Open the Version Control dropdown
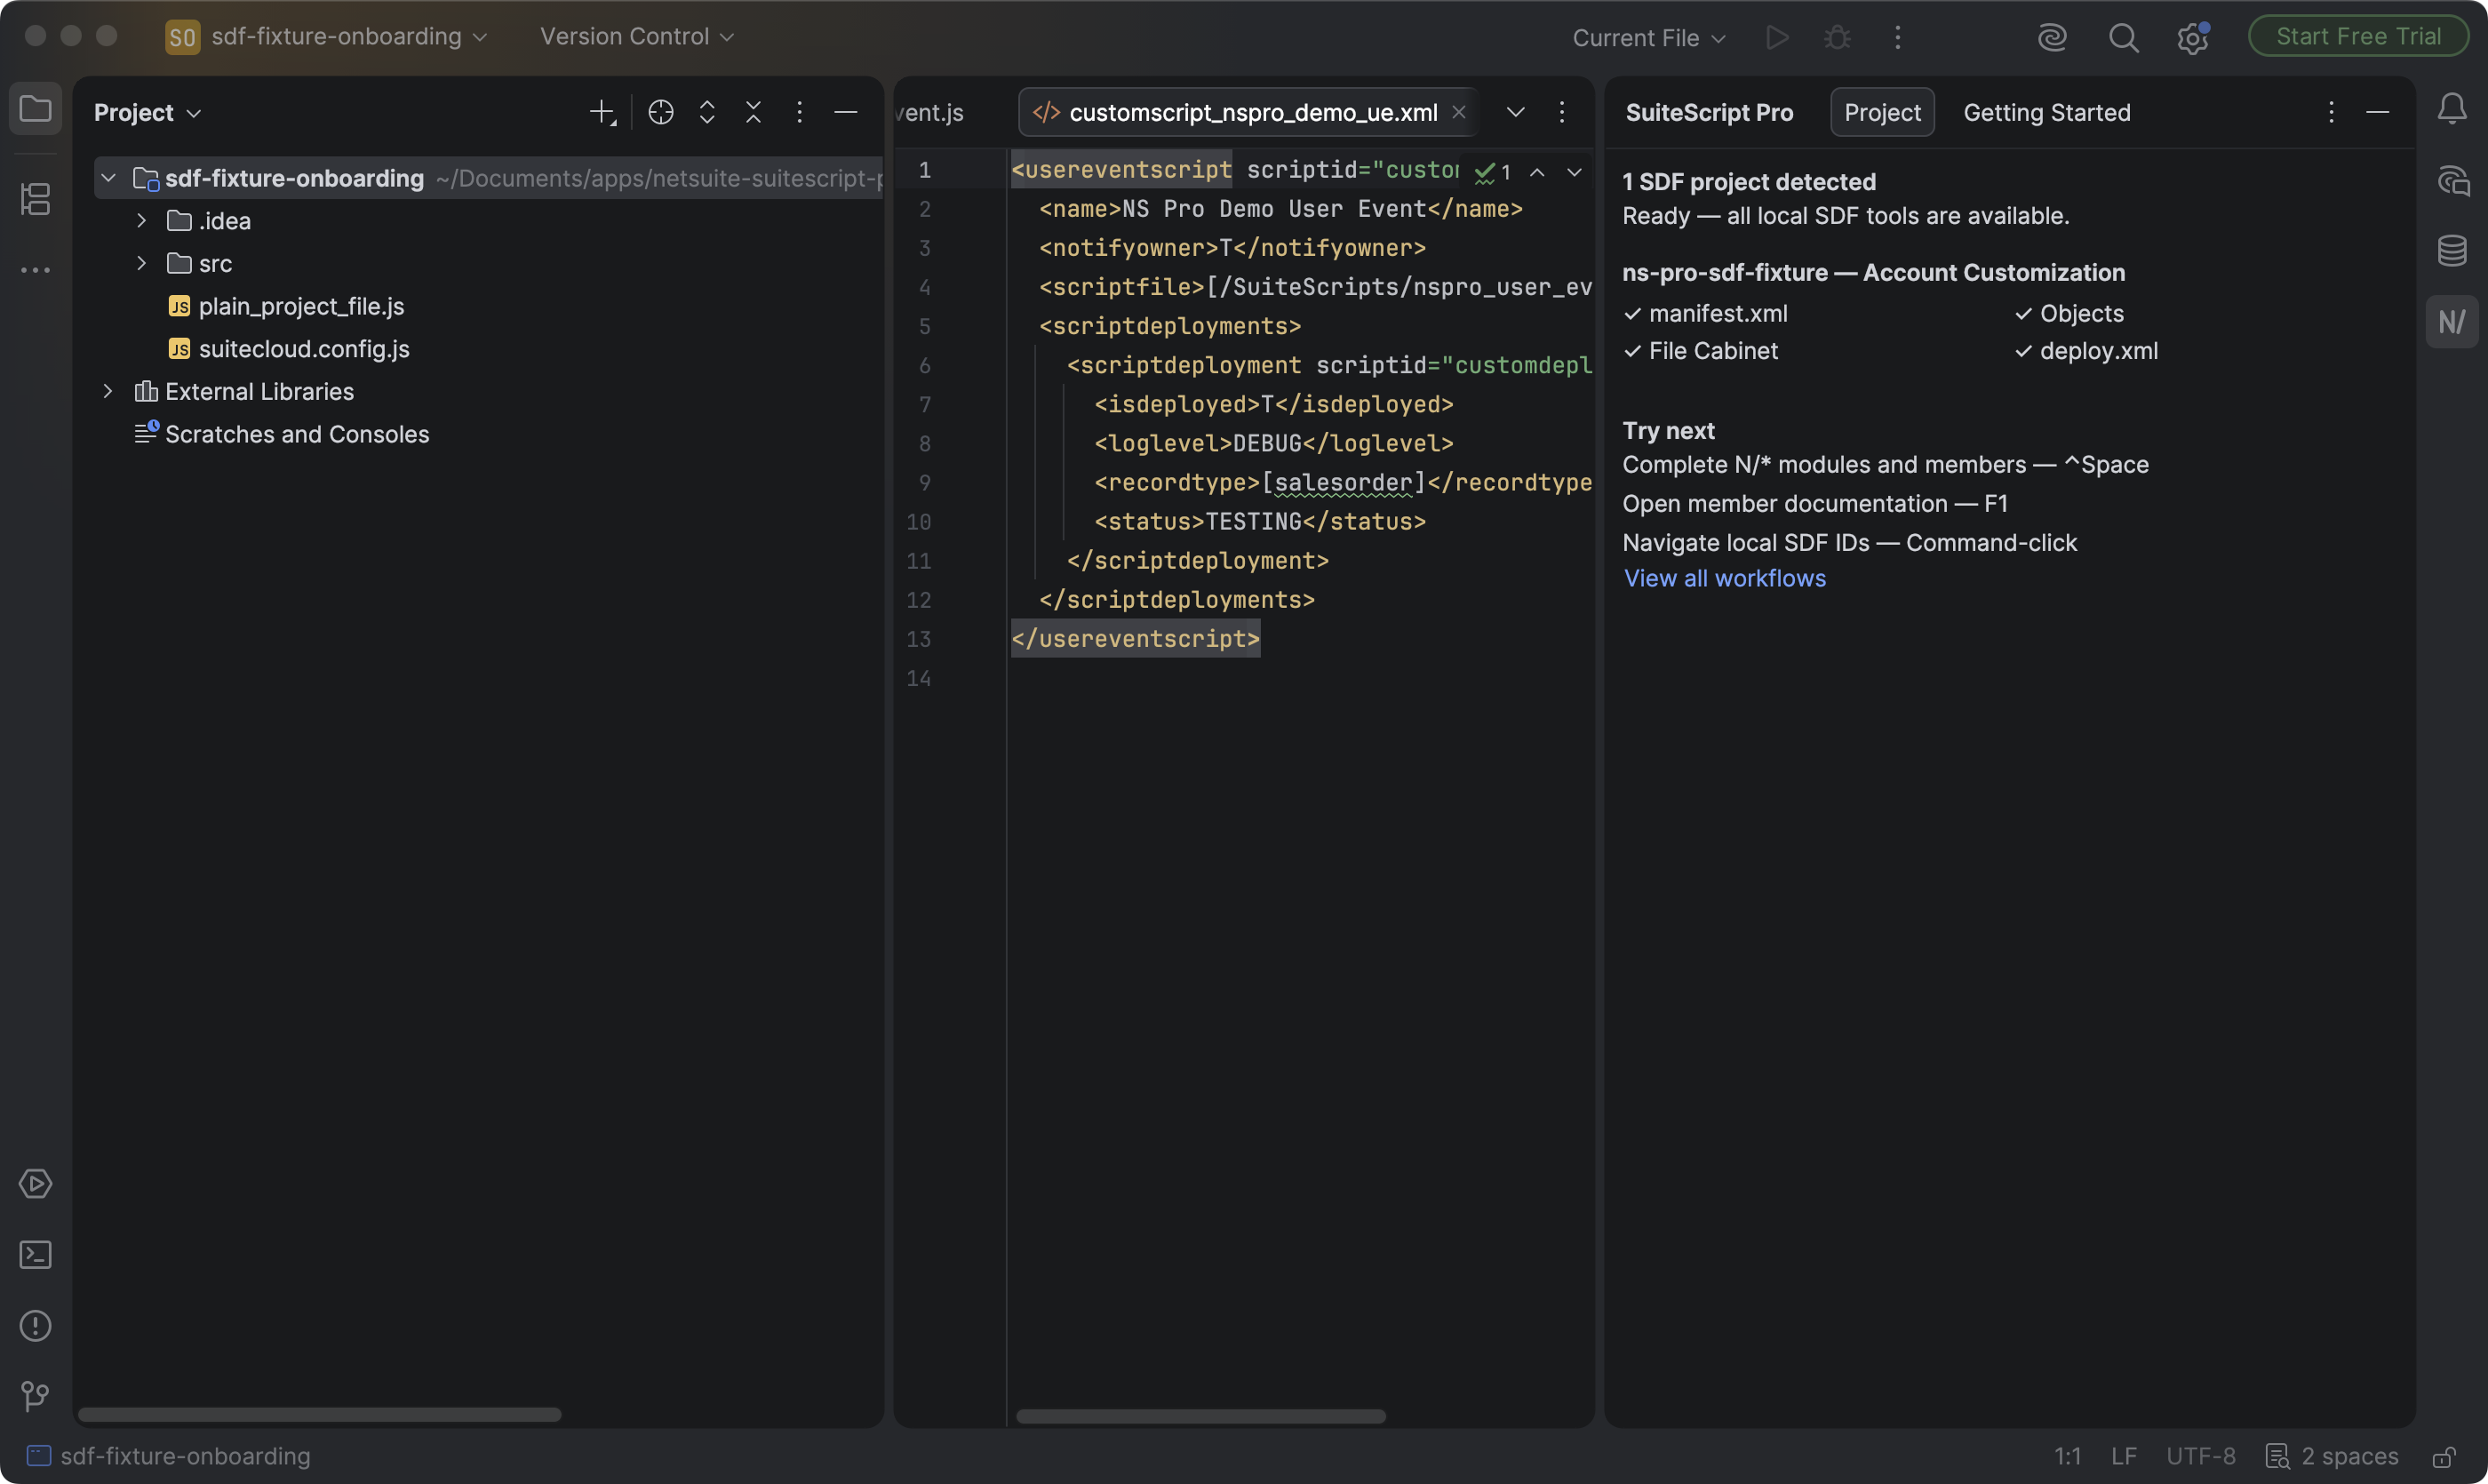The width and height of the screenshot is (2488, 1484). (x=637, y=37)
